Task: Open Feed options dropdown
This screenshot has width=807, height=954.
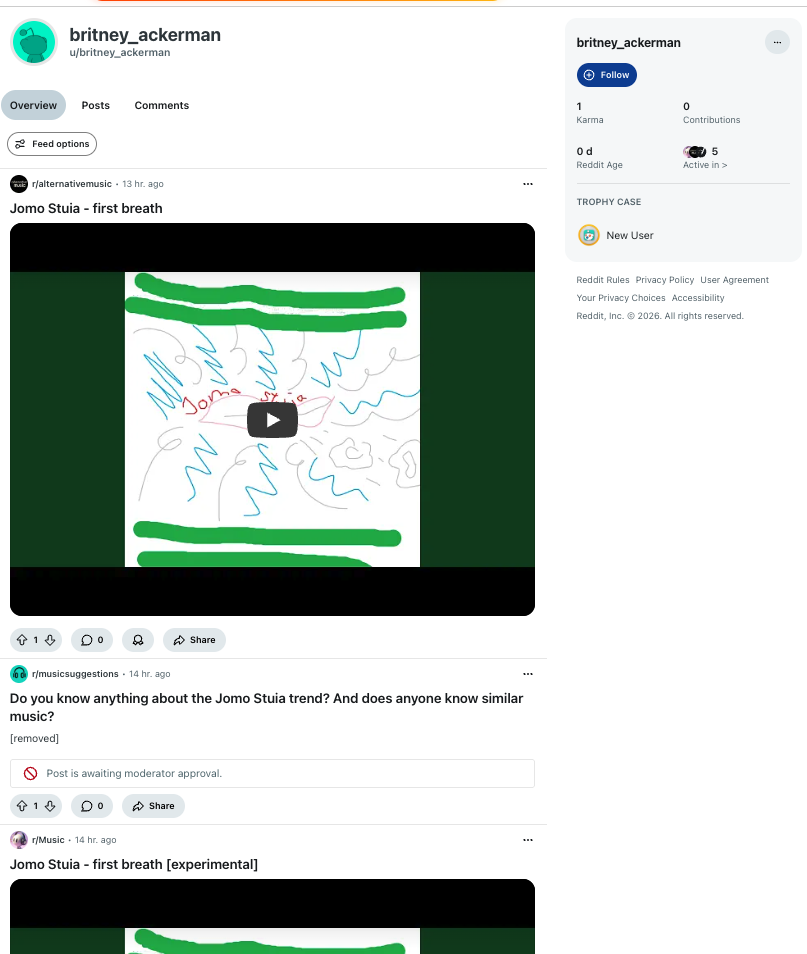Action: 52,144
